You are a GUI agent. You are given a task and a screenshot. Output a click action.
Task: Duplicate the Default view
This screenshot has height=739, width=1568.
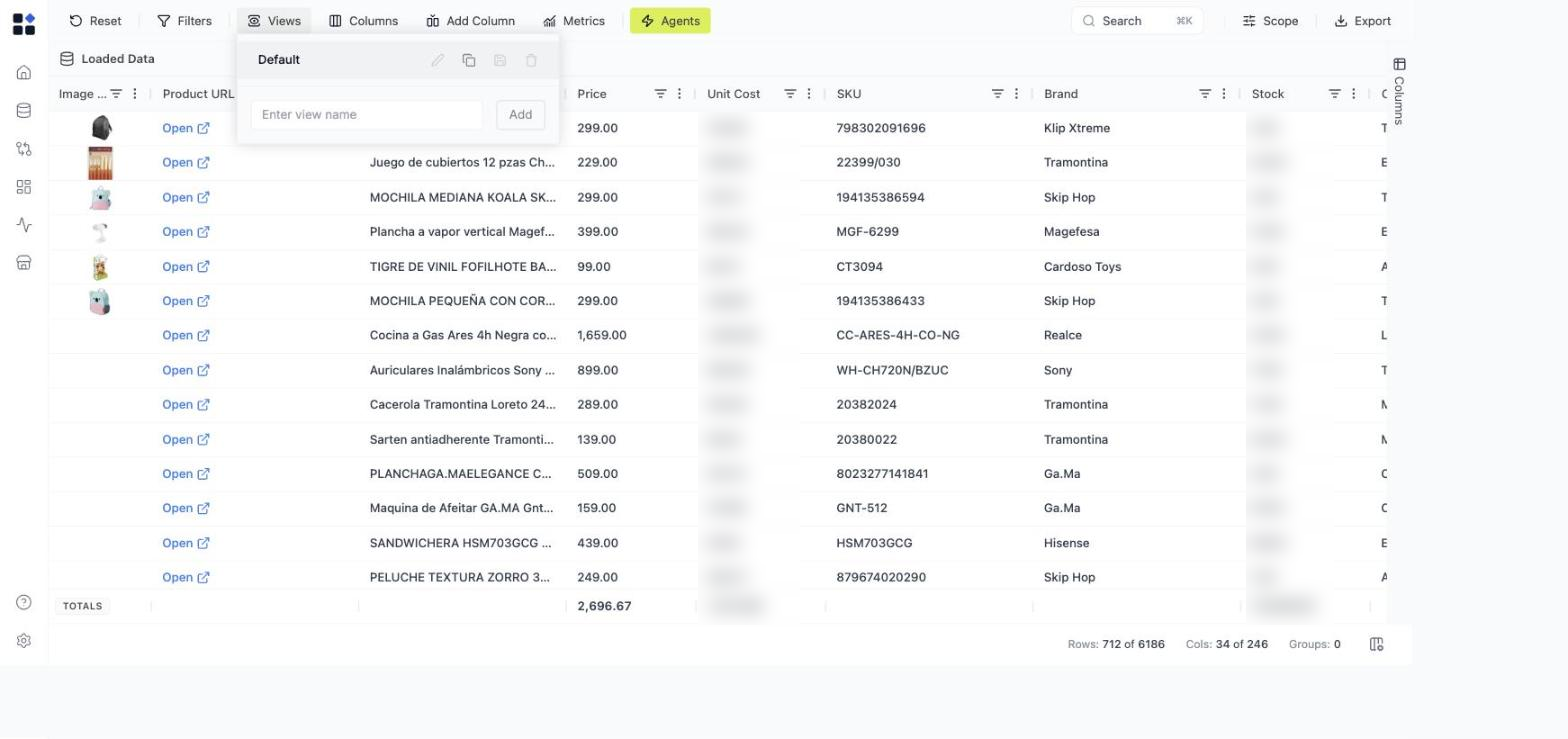(469, 60)
